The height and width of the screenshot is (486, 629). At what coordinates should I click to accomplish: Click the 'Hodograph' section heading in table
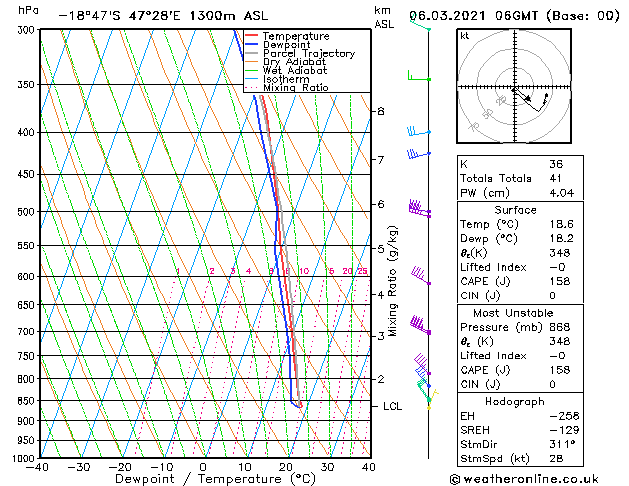point(515,401)
